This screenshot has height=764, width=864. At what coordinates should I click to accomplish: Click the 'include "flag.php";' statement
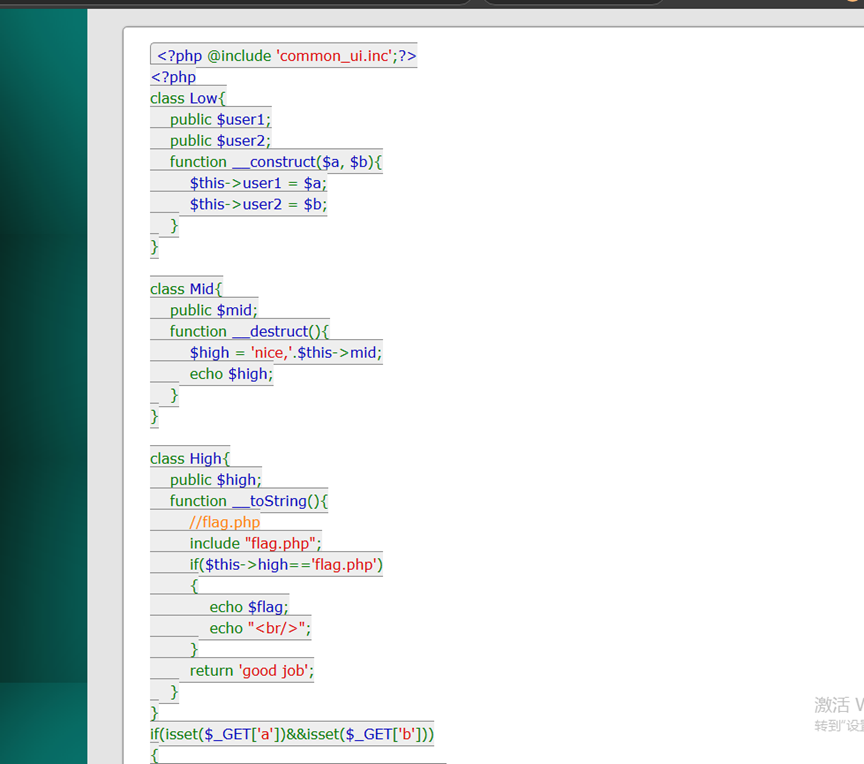pyautogui.click(x=255, y=544)
